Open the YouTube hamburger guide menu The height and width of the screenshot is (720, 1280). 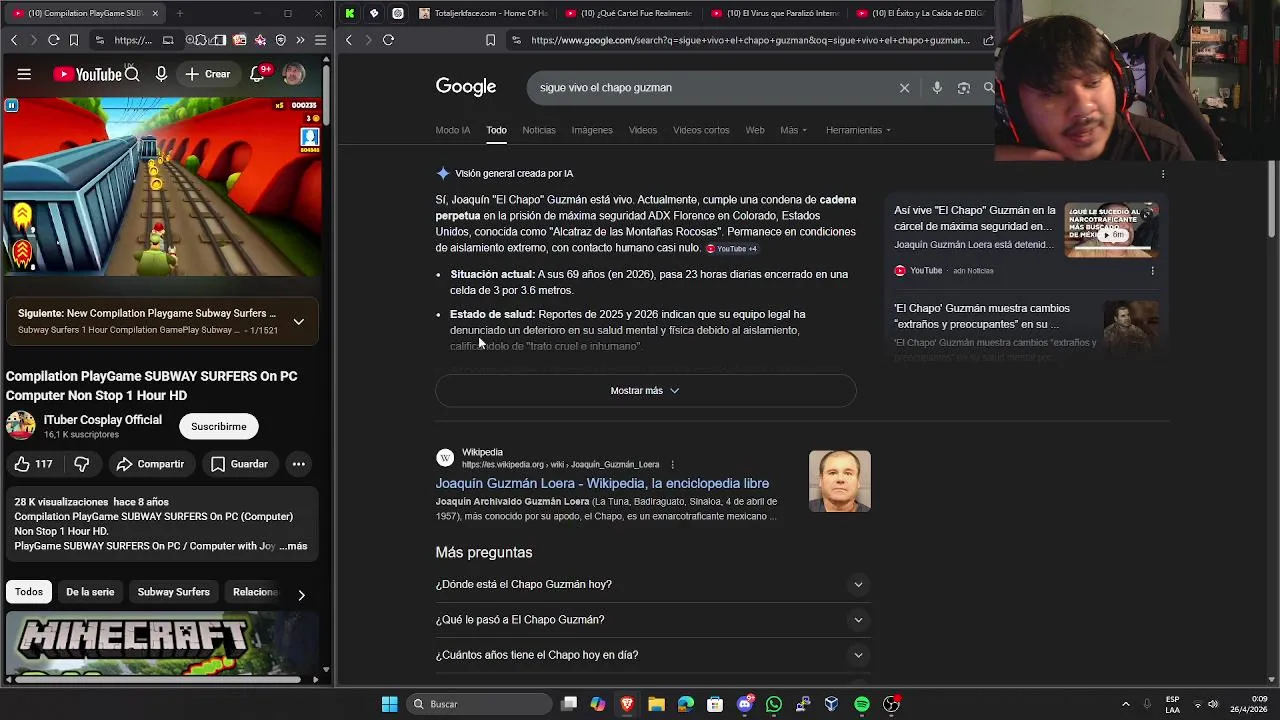[24, 74]
